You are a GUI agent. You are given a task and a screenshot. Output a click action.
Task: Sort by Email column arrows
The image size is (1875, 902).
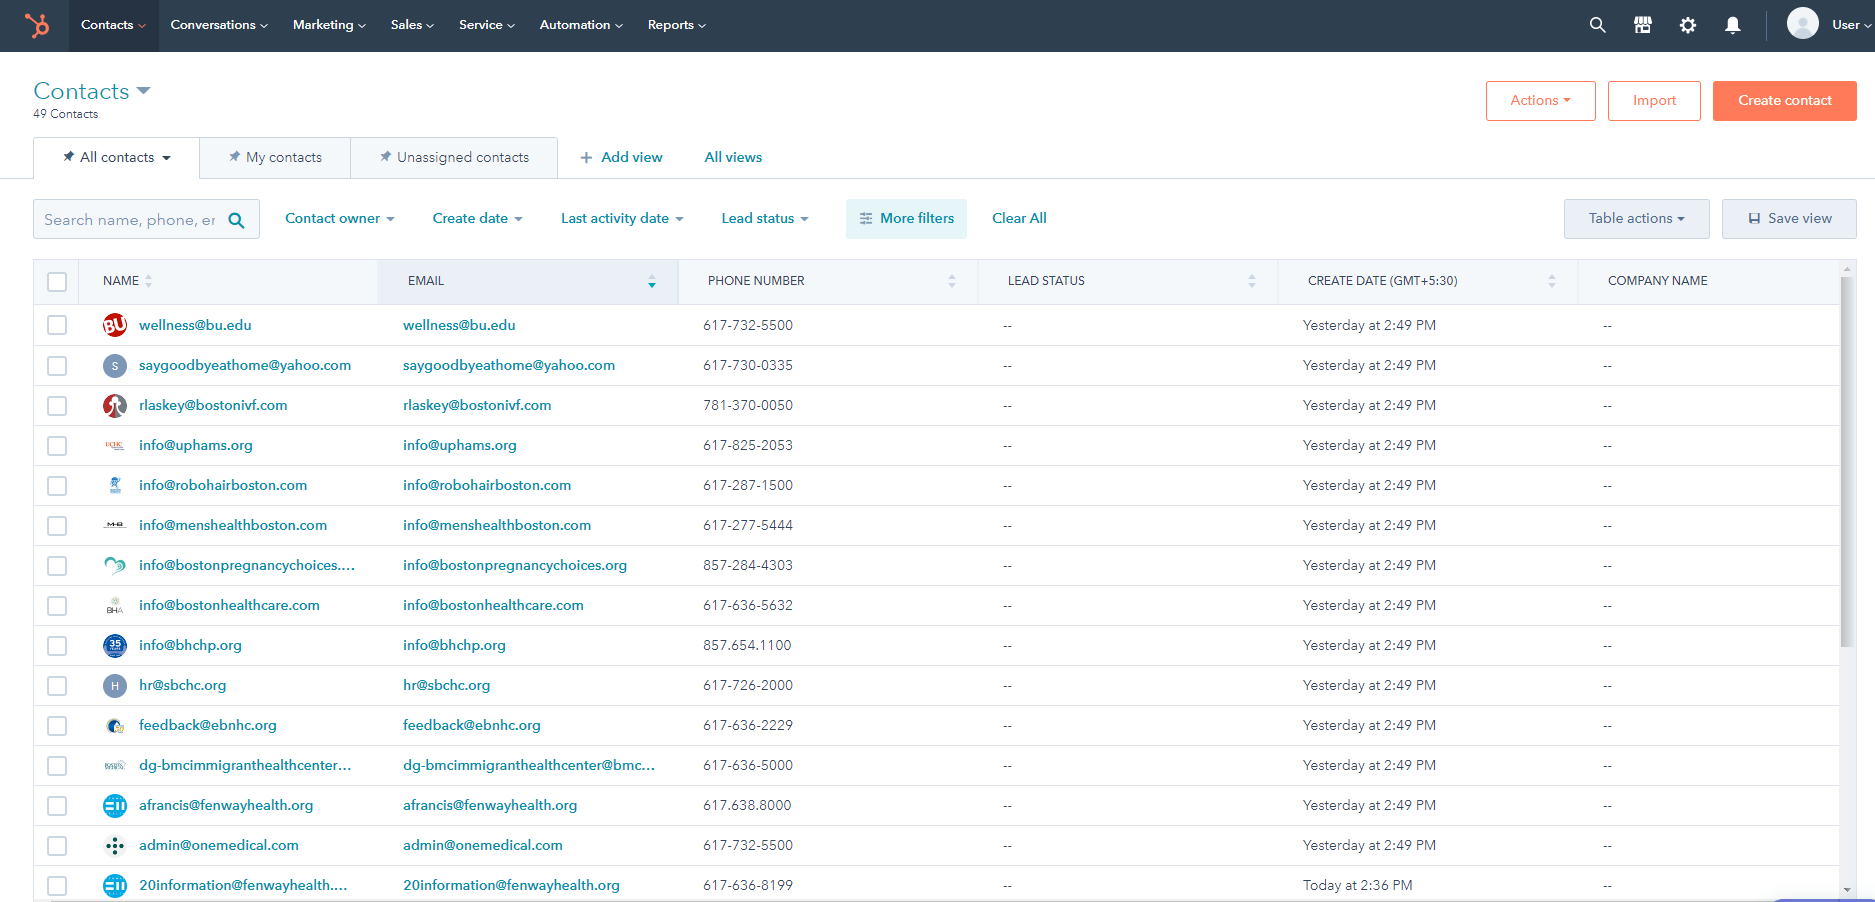[x=652, y=281]
